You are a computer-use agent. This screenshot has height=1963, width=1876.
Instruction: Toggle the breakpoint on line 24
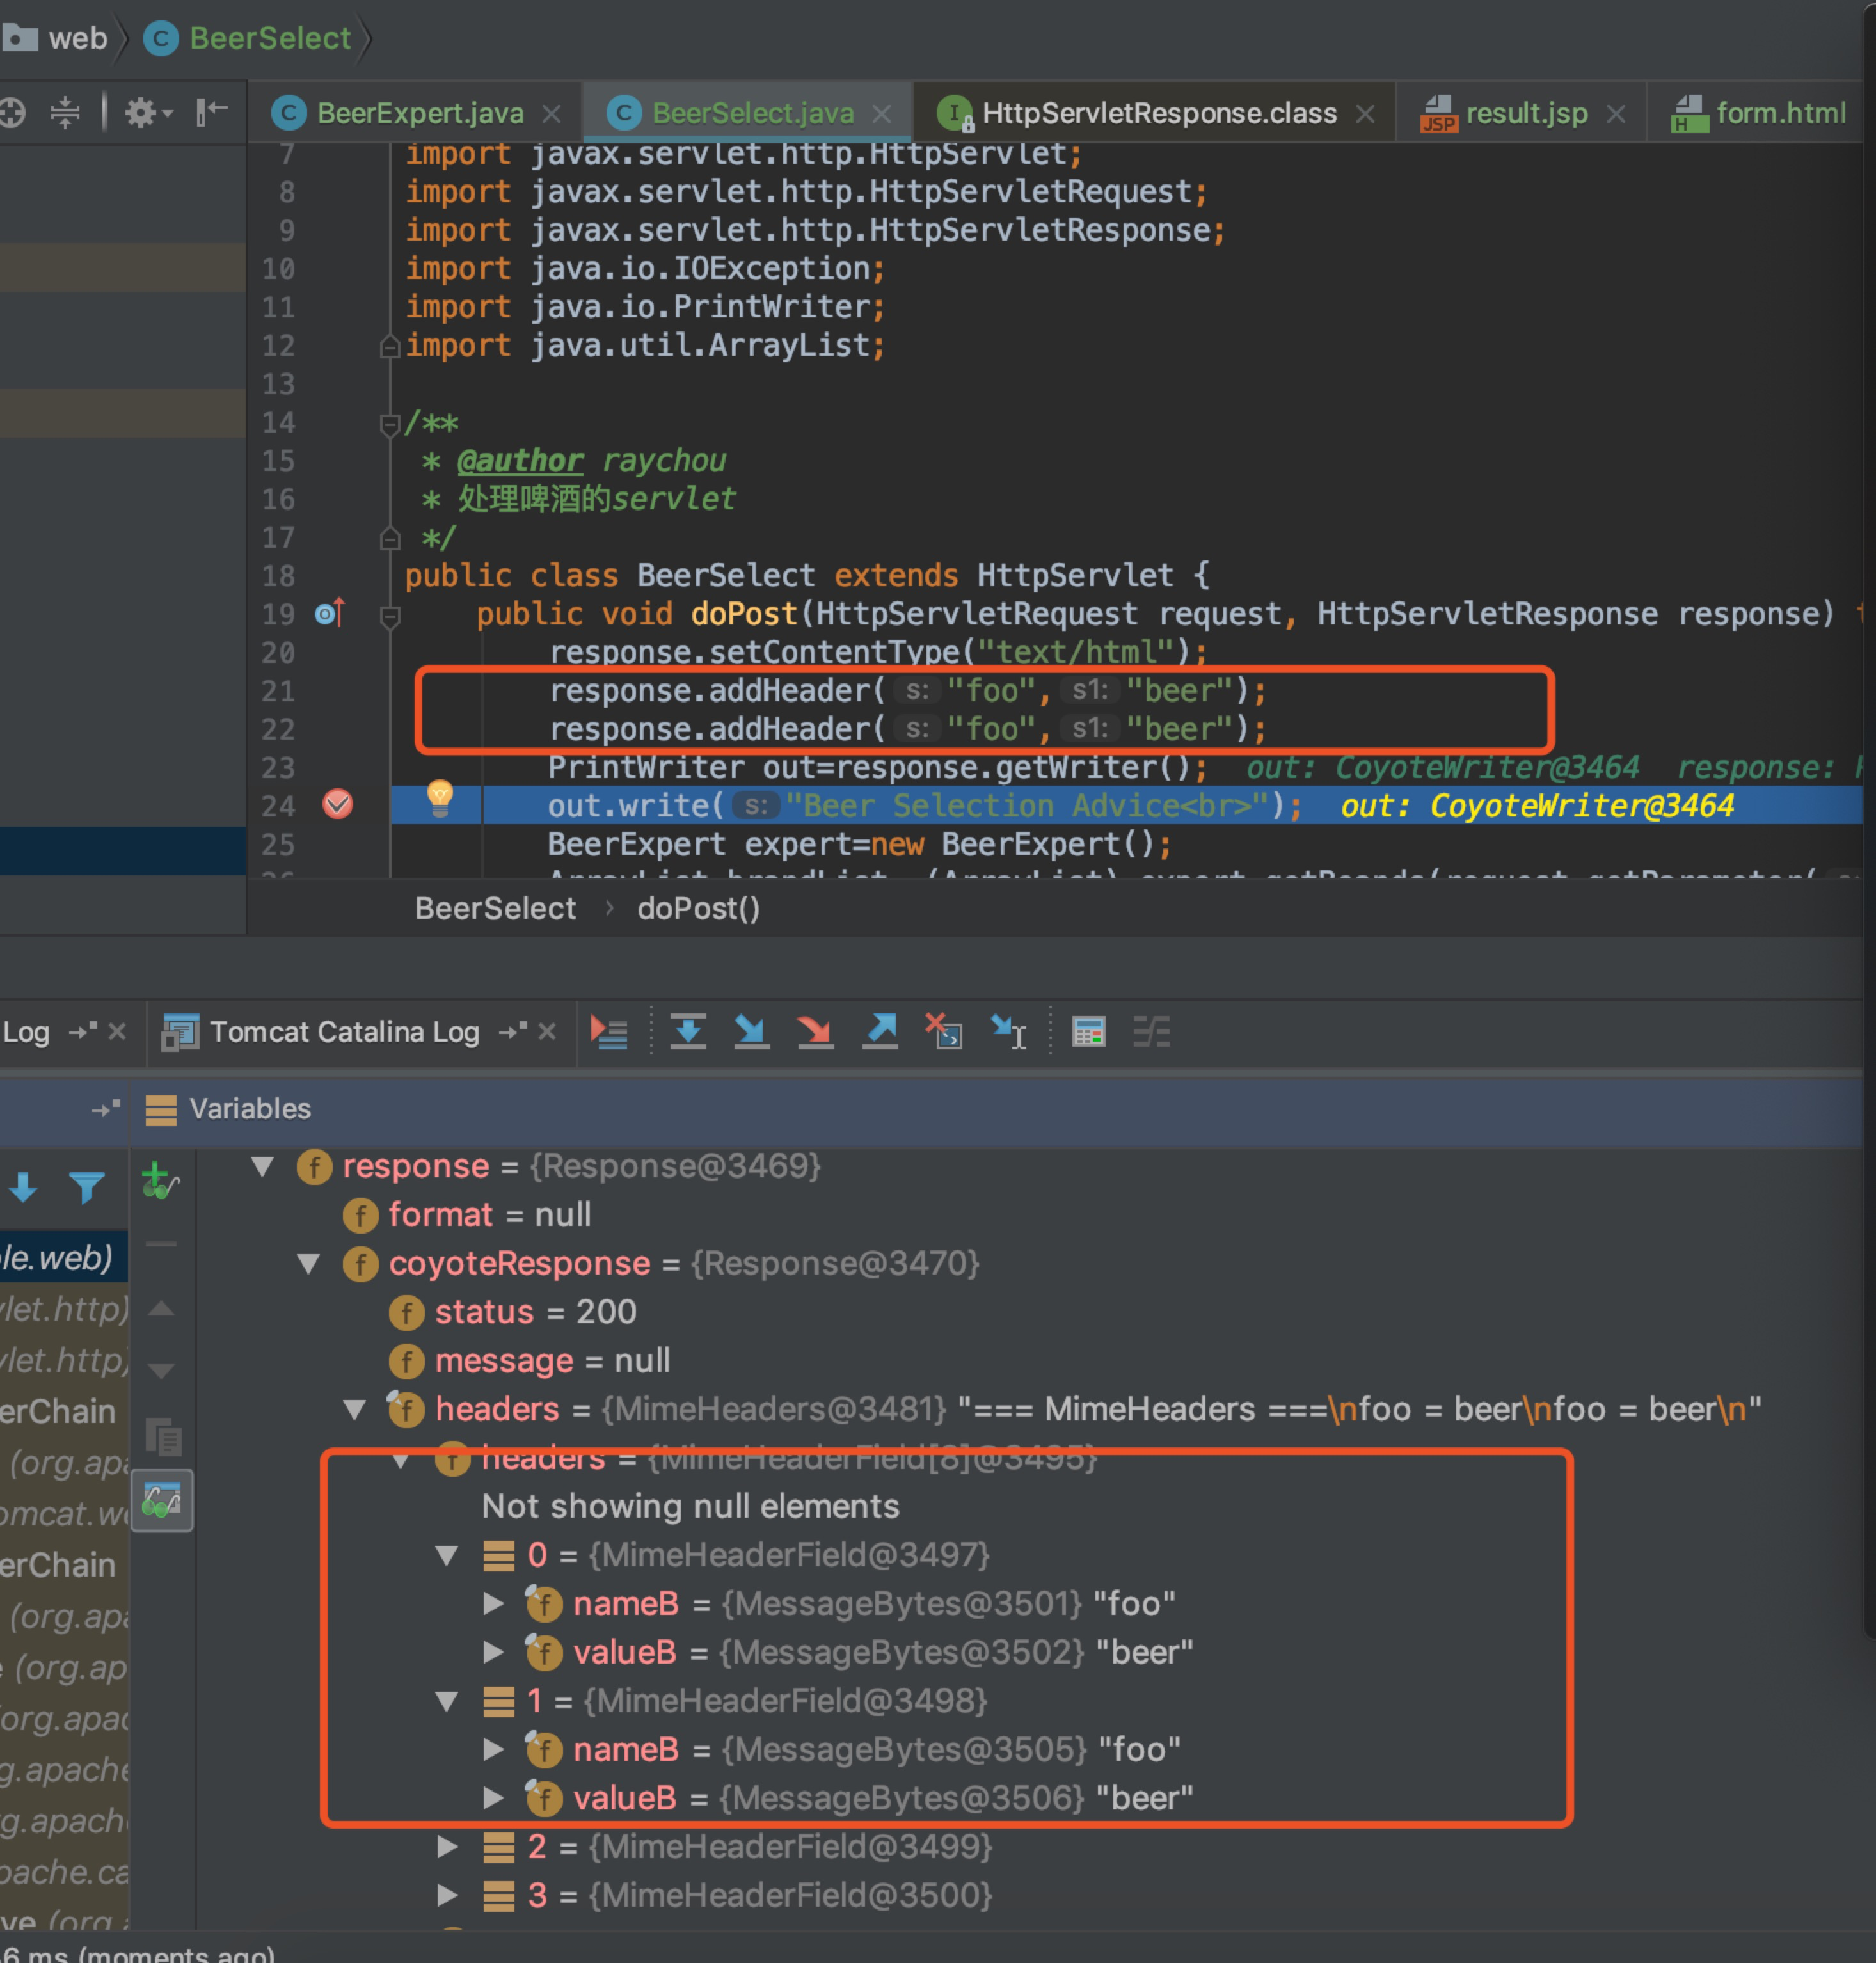click(x=338, y=804)
